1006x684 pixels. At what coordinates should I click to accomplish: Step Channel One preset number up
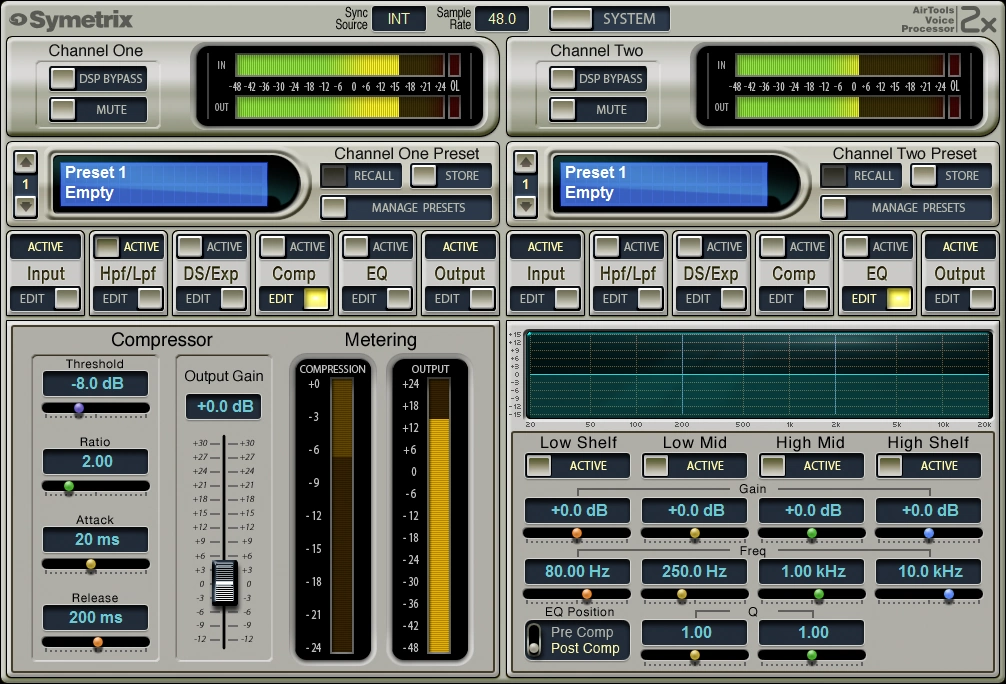tap(26, 162)
